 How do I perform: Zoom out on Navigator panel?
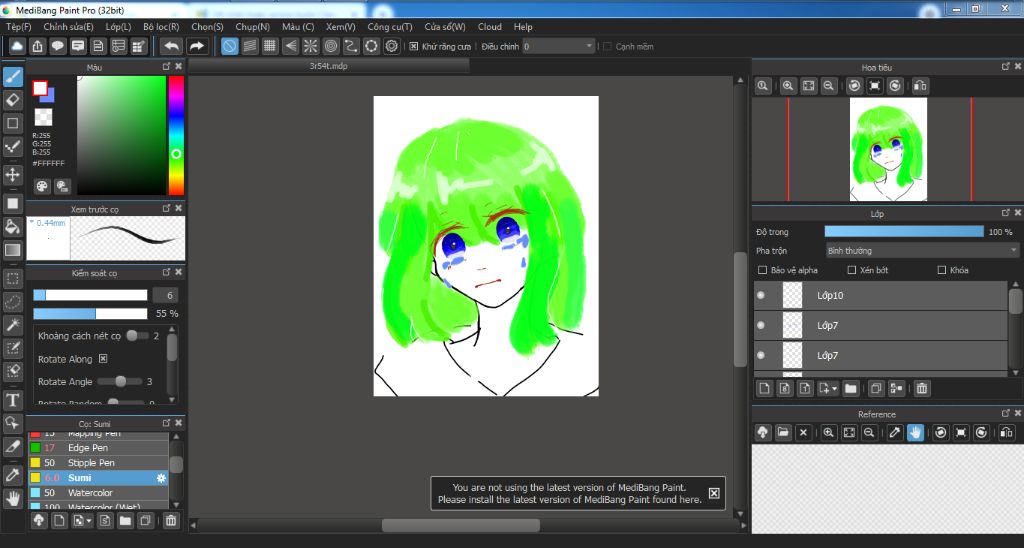(x=829, y=86)
